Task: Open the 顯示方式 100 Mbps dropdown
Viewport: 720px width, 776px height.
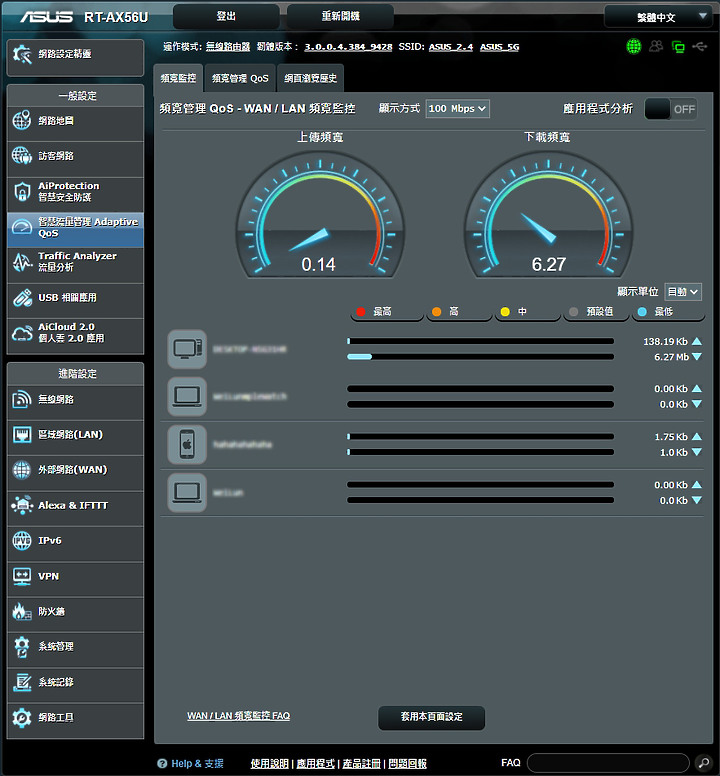Action: 458,108
